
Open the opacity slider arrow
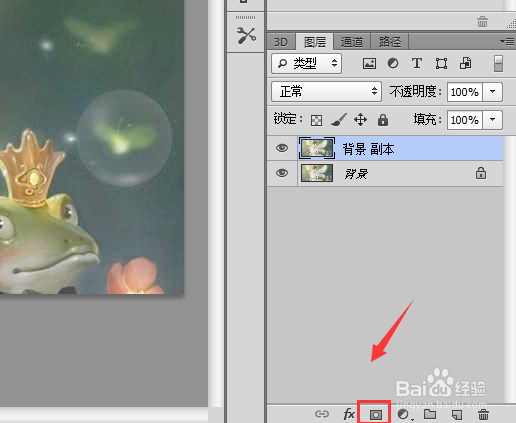click(x=492, y=92)
